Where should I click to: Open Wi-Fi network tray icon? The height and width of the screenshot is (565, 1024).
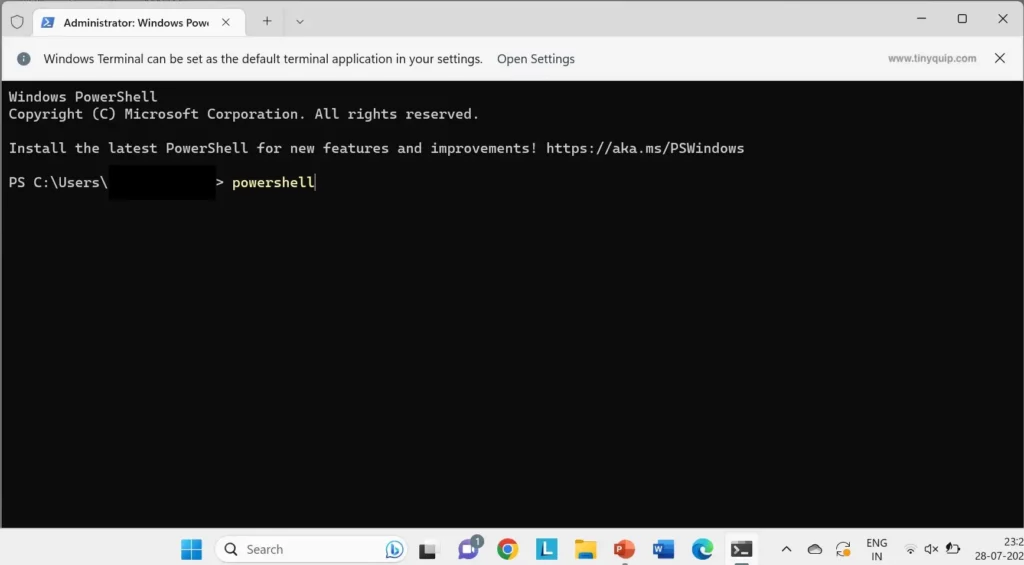click(x=910, y=549)
